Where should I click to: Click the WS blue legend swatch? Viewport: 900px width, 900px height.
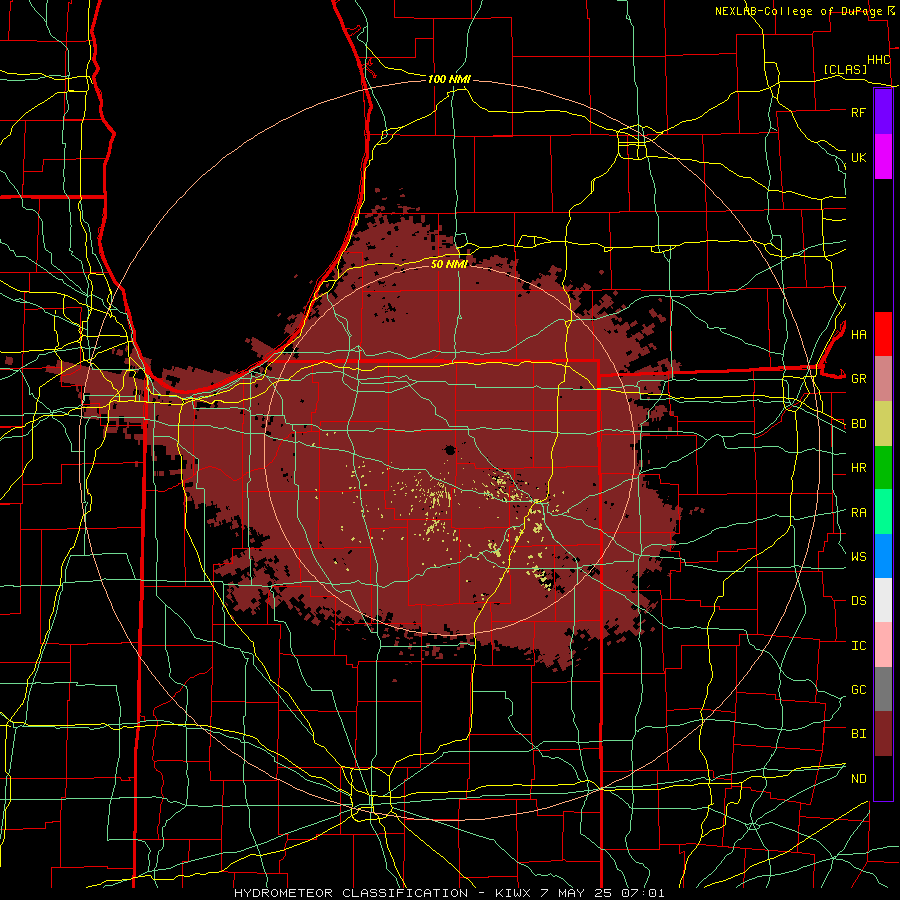(x=883, y=556)
